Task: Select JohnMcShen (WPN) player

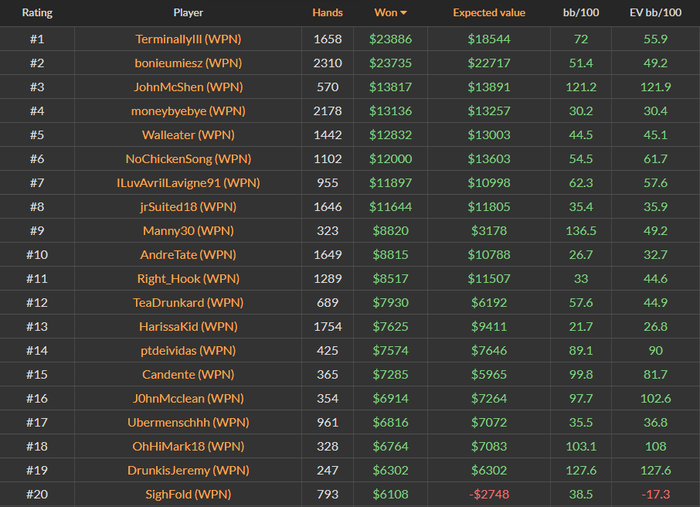Action: 188,87
